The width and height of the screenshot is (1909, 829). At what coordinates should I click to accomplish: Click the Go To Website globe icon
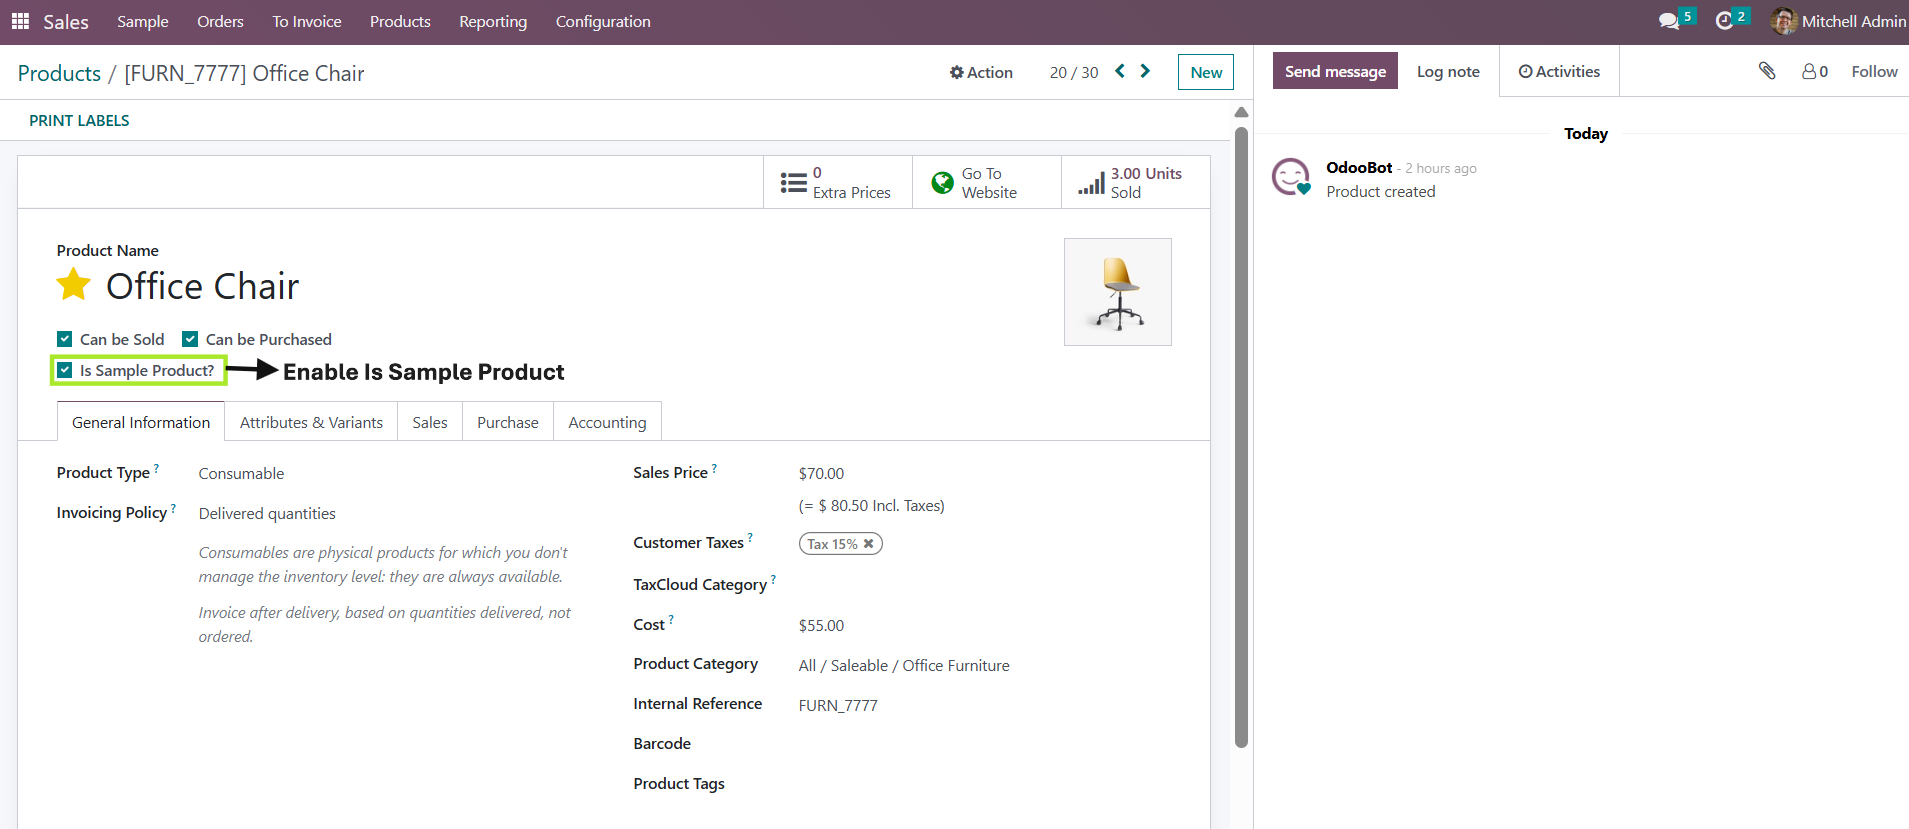942,183
